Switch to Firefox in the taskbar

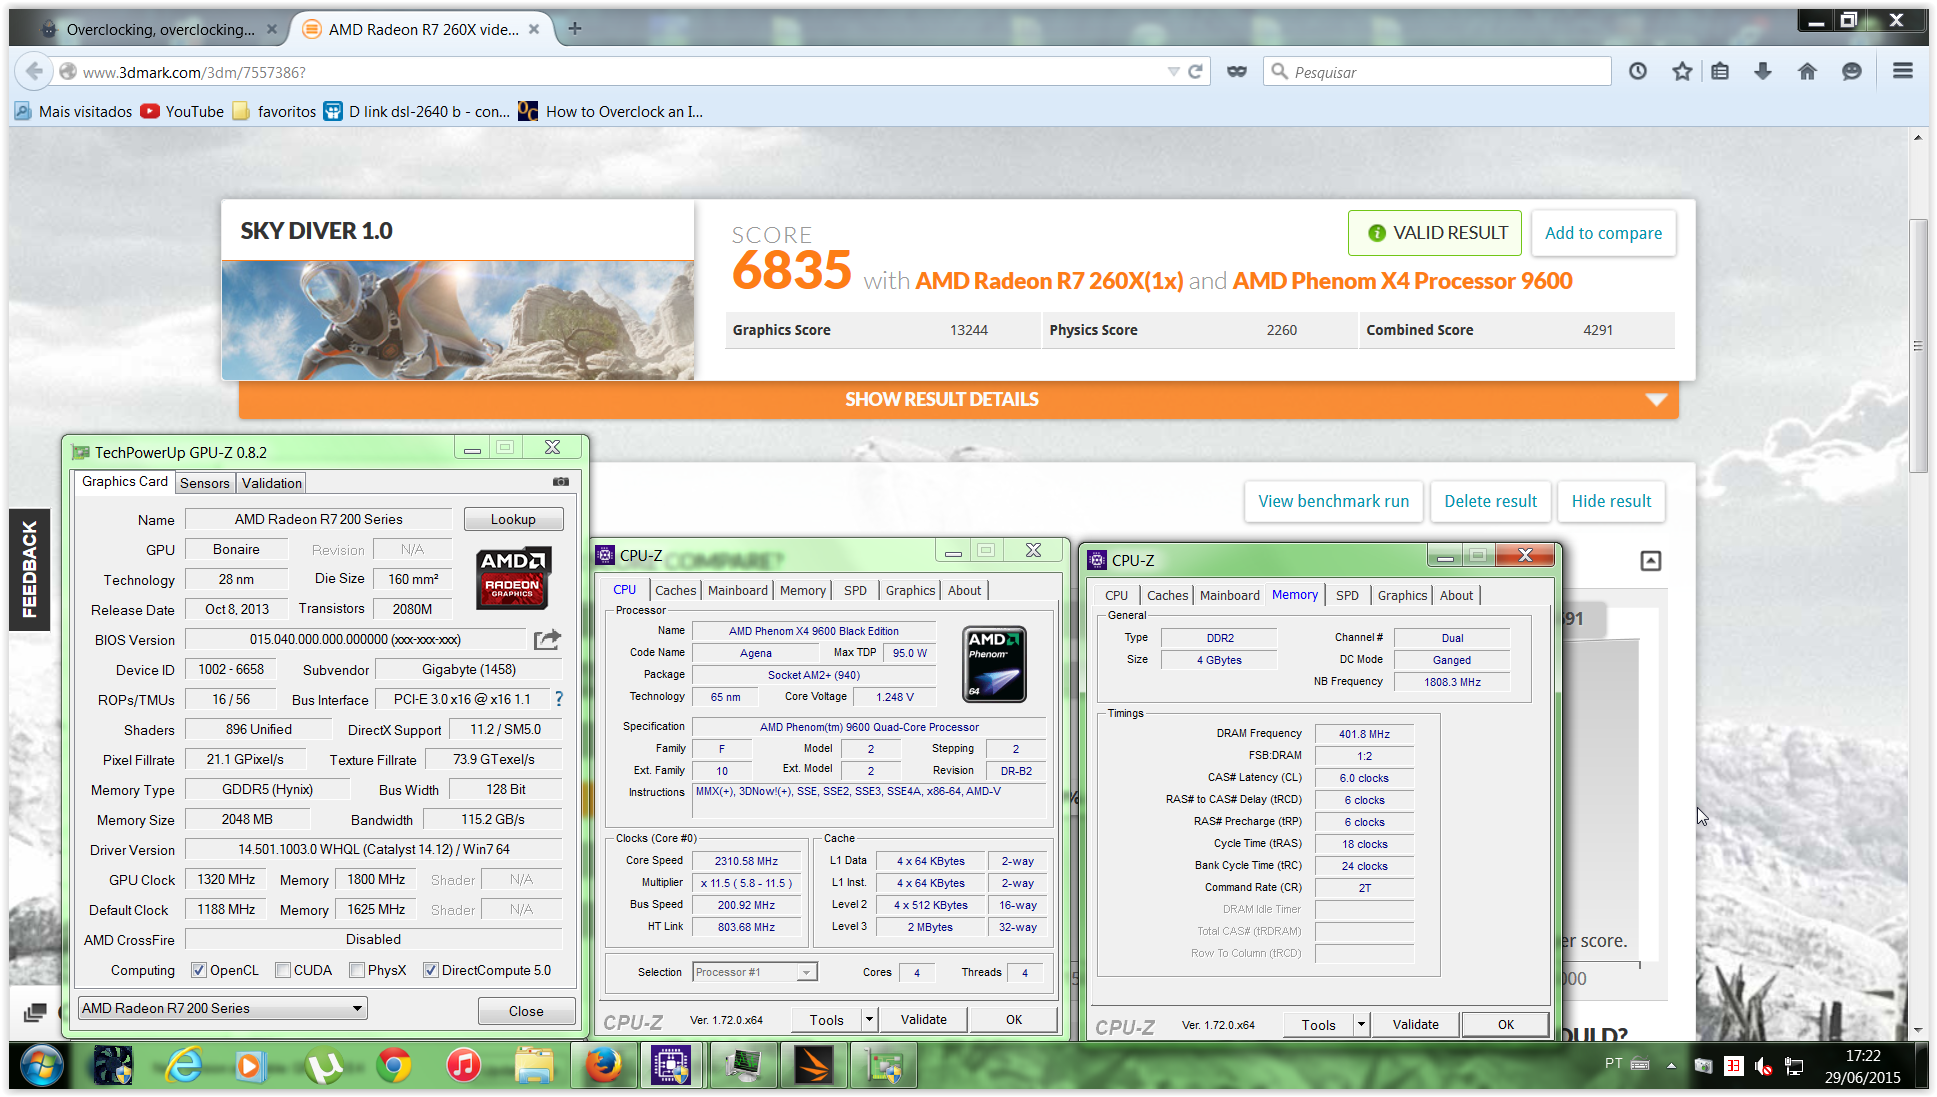pos(604,1067)
